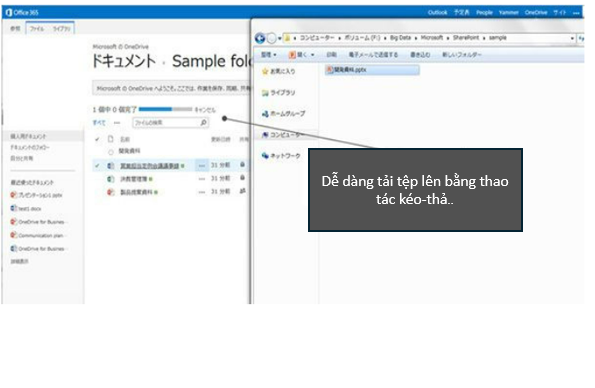Sort by the 更新日時 column header
The image size is (595, 388).
point(221,139)
